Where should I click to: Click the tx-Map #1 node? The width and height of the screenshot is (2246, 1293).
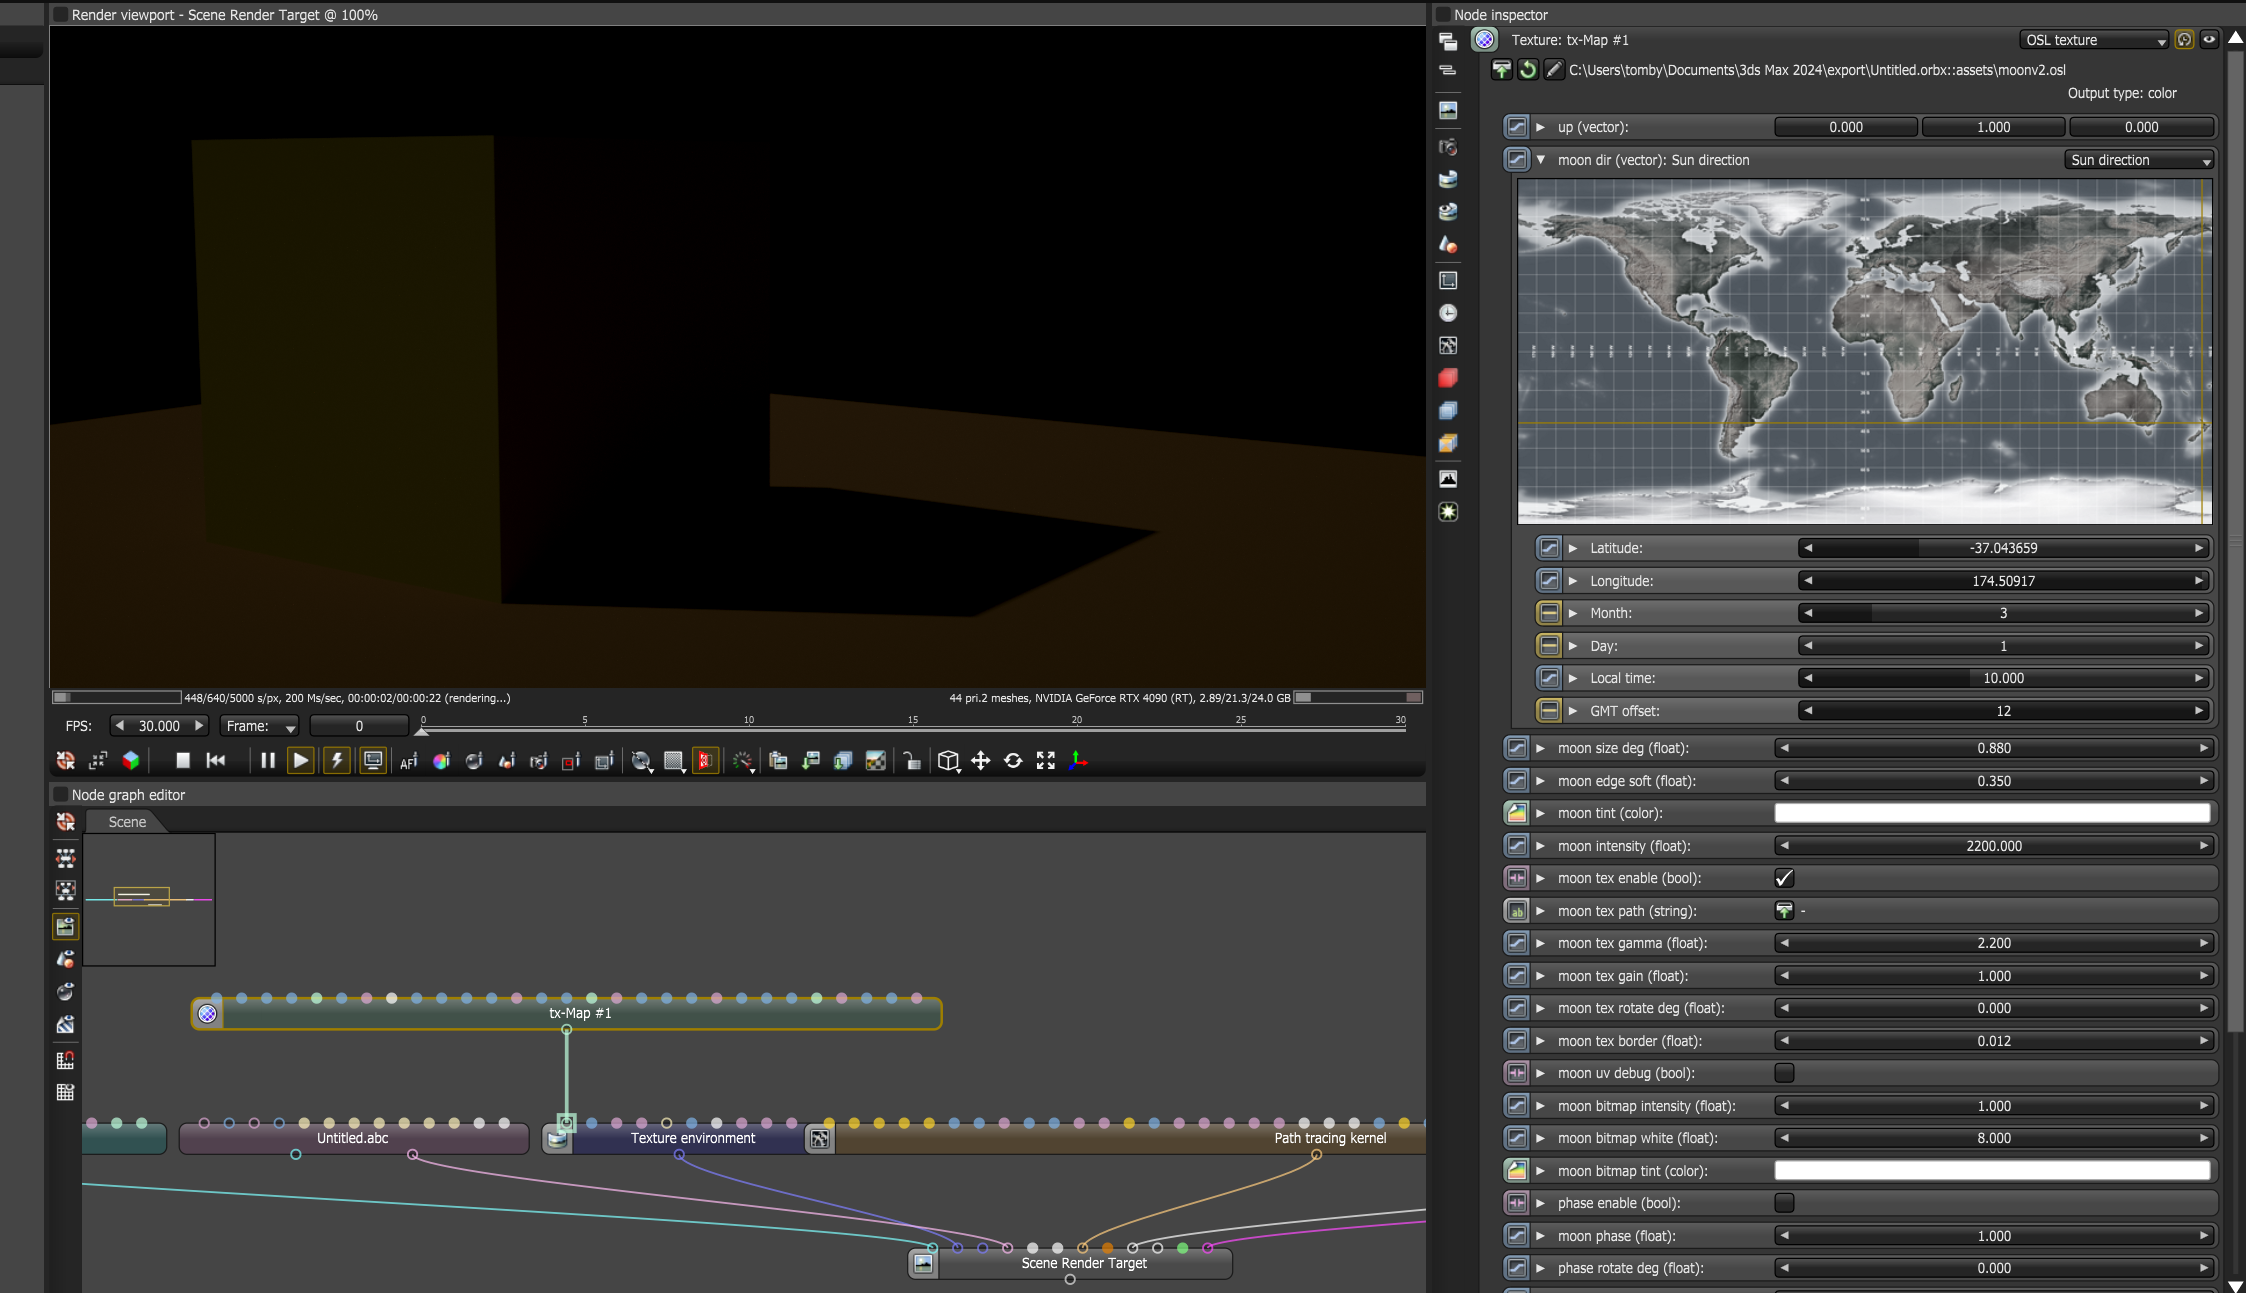(x=580, y=1014)
